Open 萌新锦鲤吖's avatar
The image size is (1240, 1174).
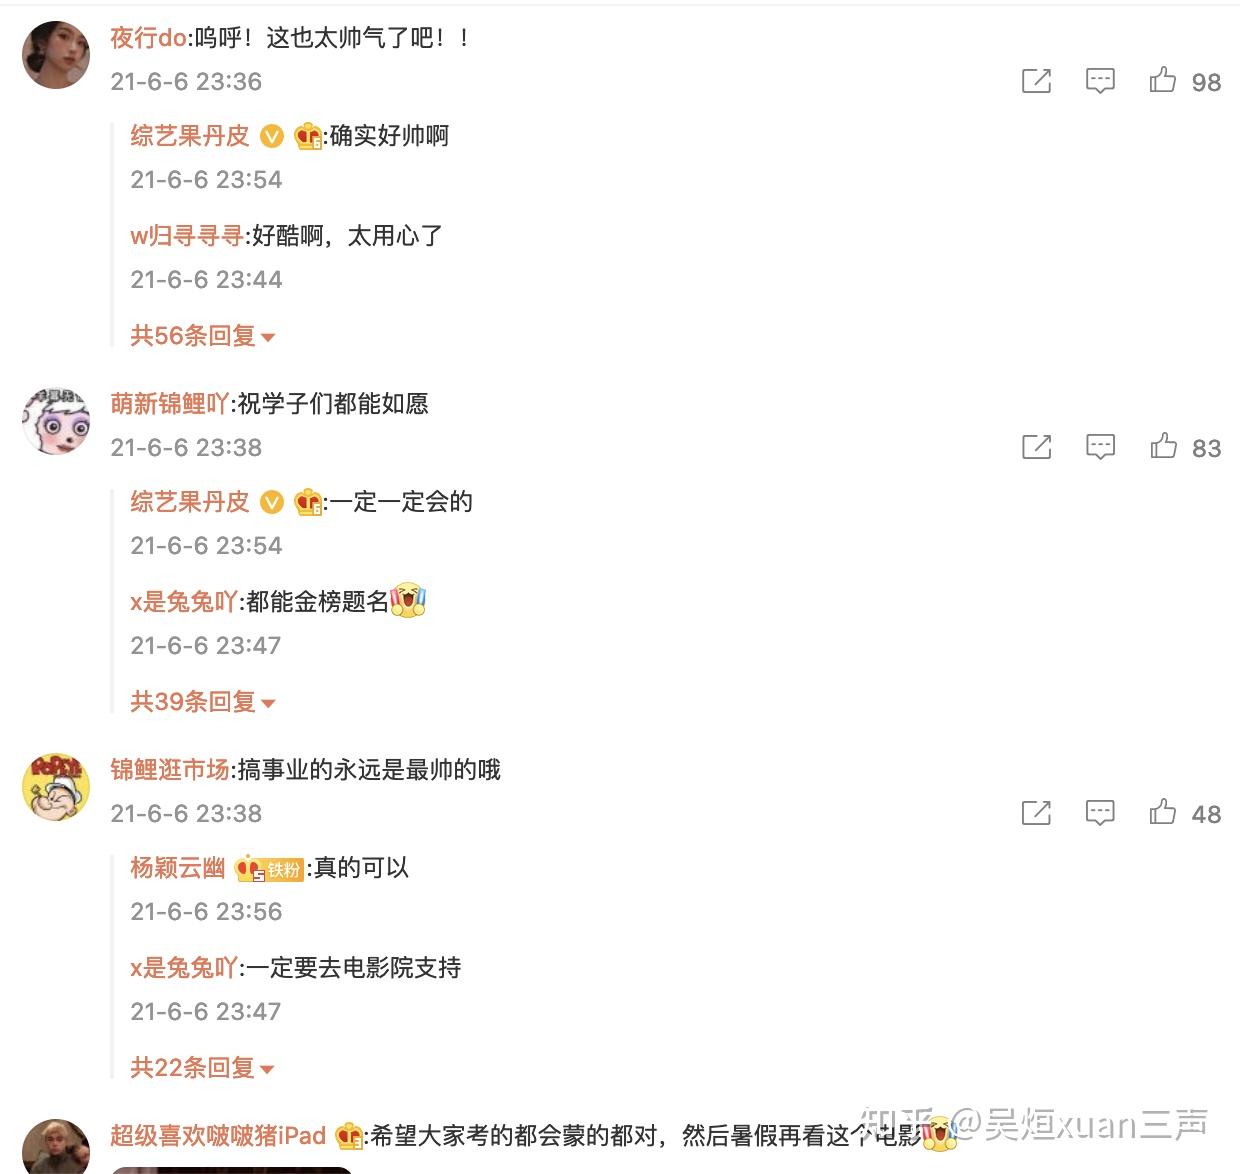click(56, 420)
